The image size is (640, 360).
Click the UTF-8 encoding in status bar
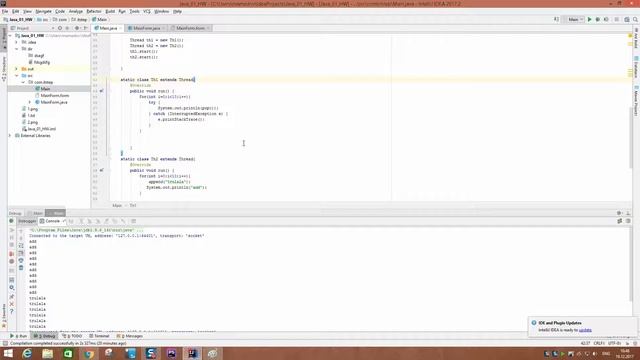pos(613,343)
